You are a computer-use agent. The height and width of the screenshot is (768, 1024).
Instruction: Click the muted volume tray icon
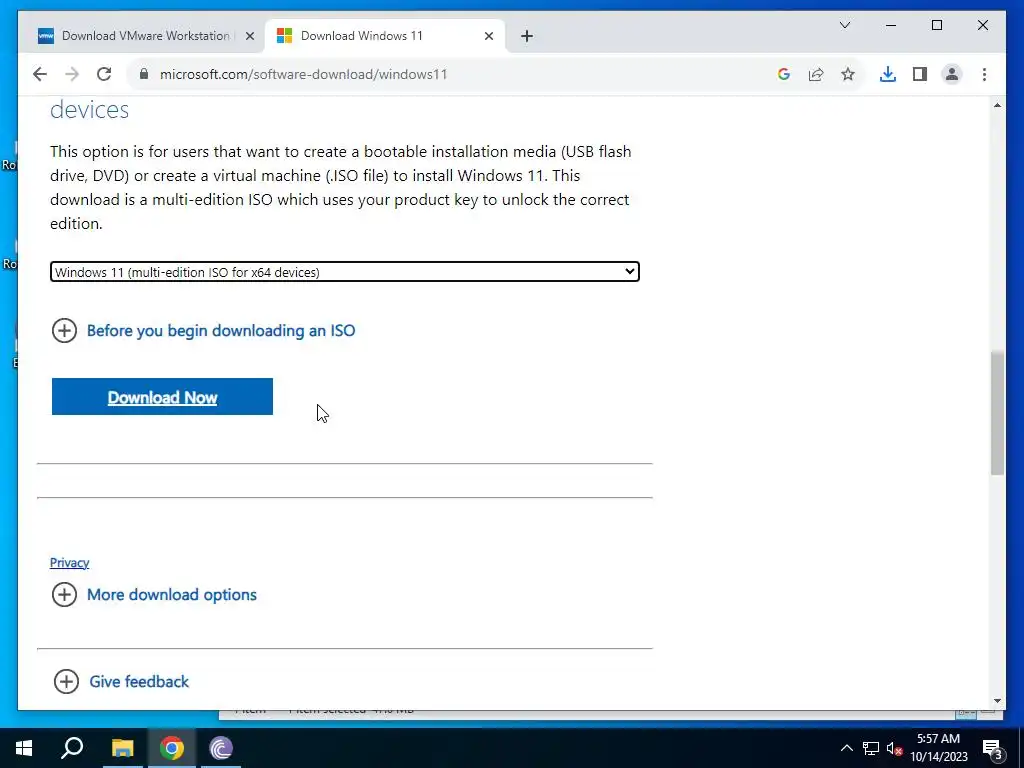(894, 748)
